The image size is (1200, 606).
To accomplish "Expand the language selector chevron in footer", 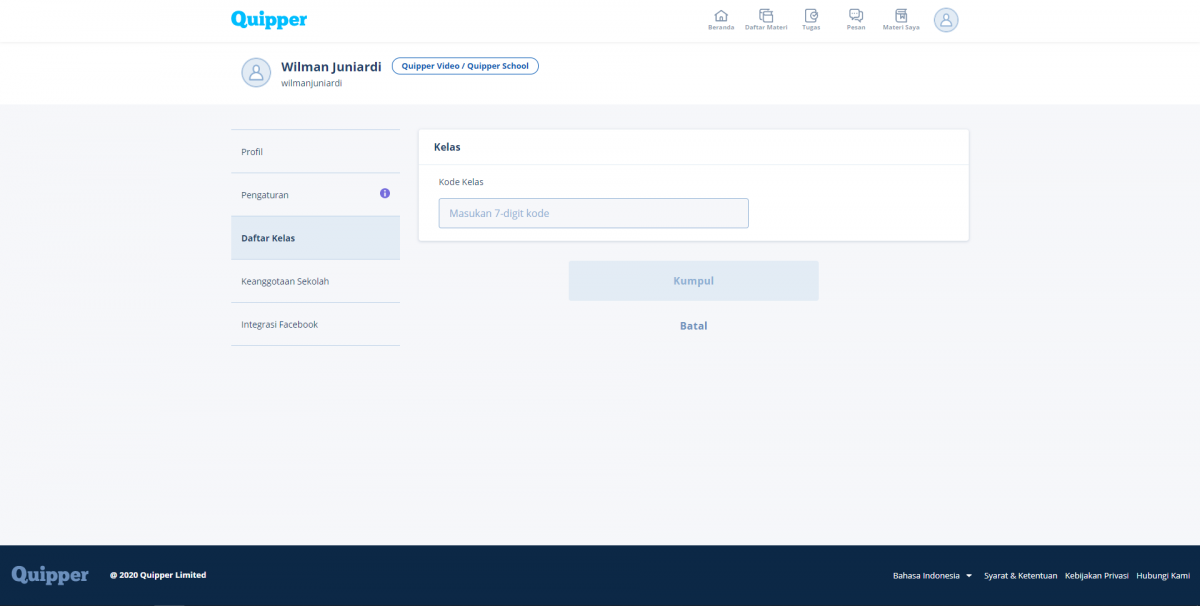I will (x=968, y=575).
